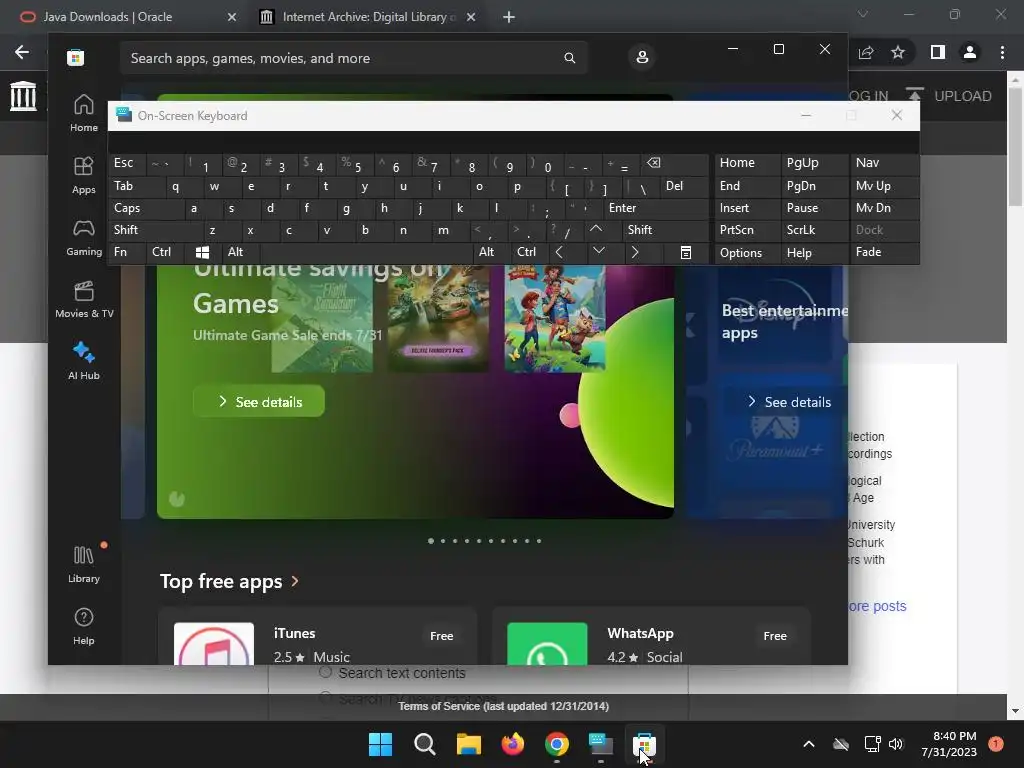Click the down arrow key on keyboard
Image resolution: width=1024 pixels, height=768 pixels.
(598, 251)
